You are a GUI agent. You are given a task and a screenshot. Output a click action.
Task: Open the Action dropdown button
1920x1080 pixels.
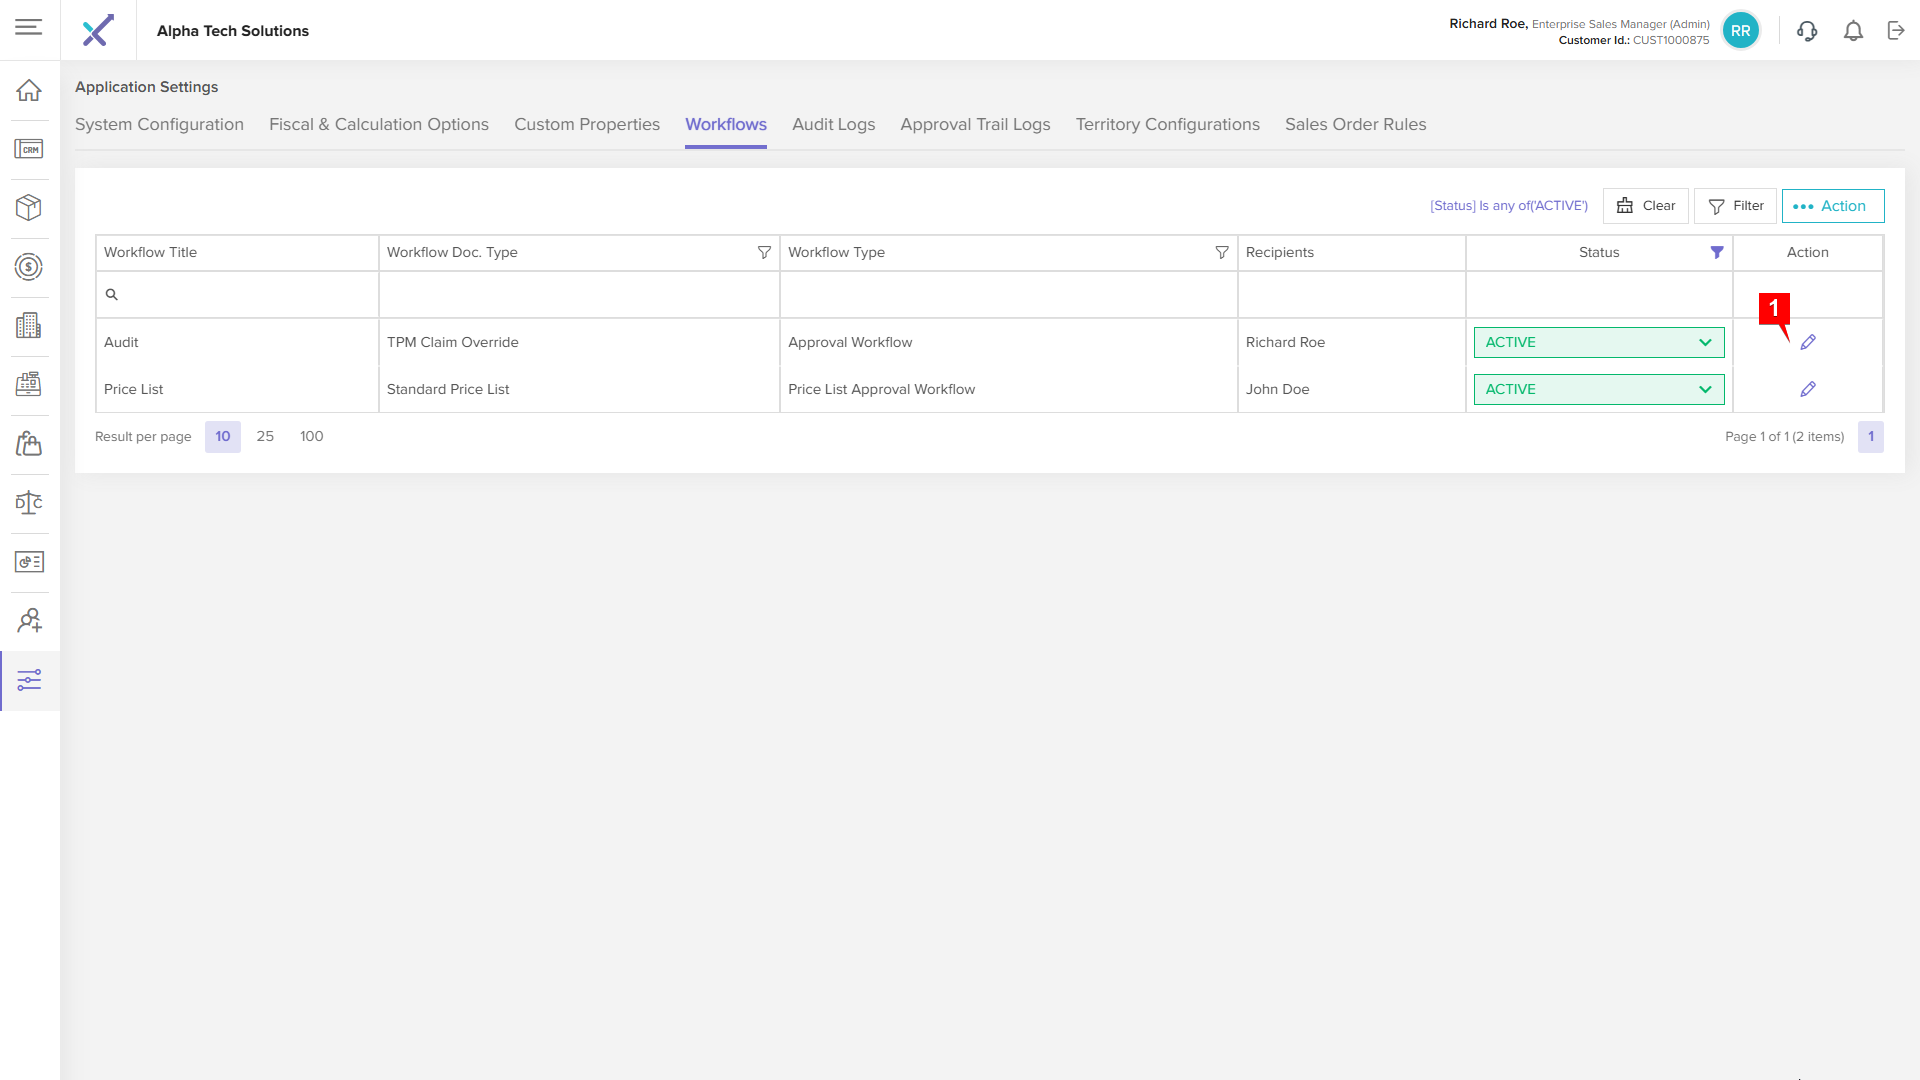[x=1832, y=206]
